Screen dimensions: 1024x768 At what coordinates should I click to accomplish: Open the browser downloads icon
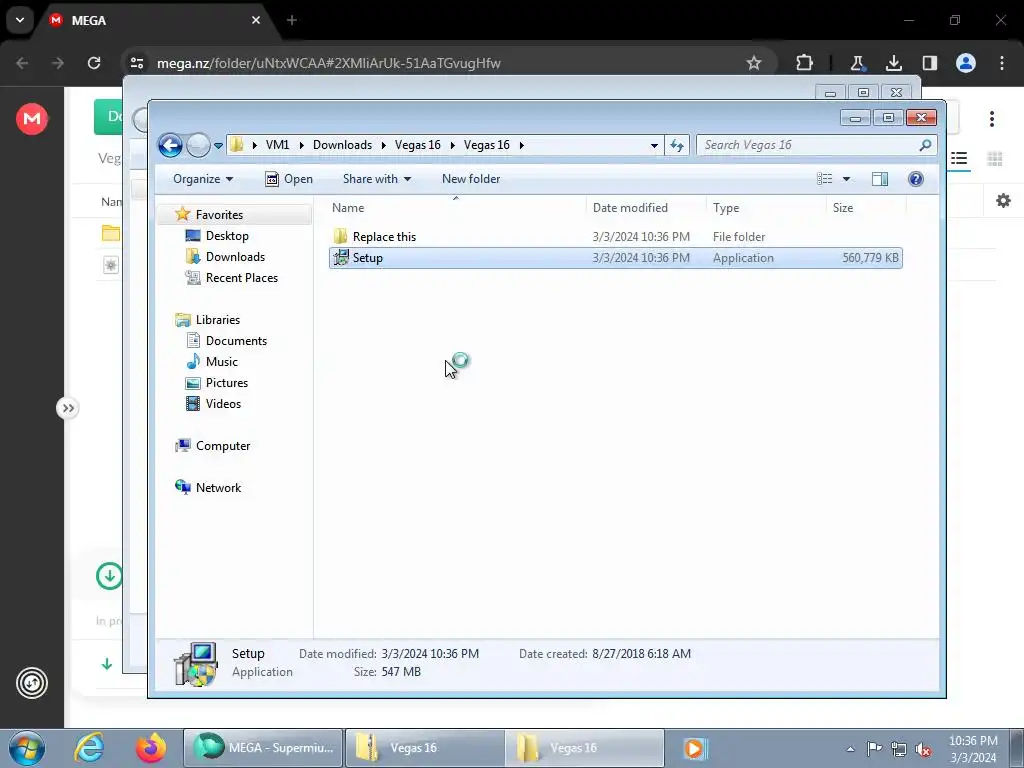pos(893,63)
